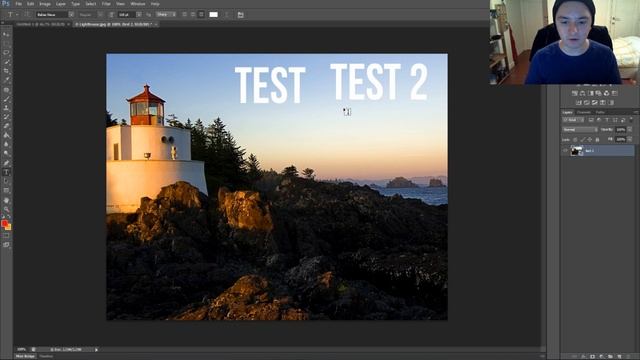Viewport: 640px width, 360px height.
Task: Switch to the Untitled-1 document tab
Action: tap(42, 24)
